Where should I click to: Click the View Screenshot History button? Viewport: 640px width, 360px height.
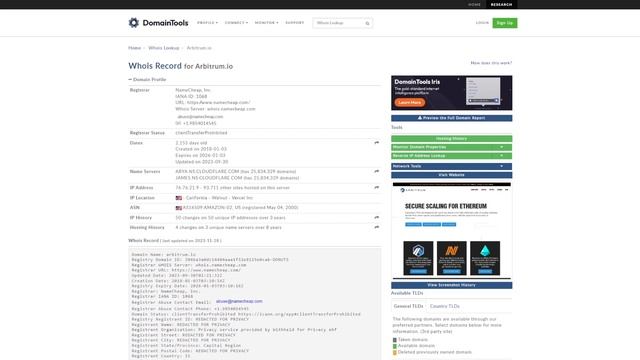pyautogui.click(x=451, y=285)
